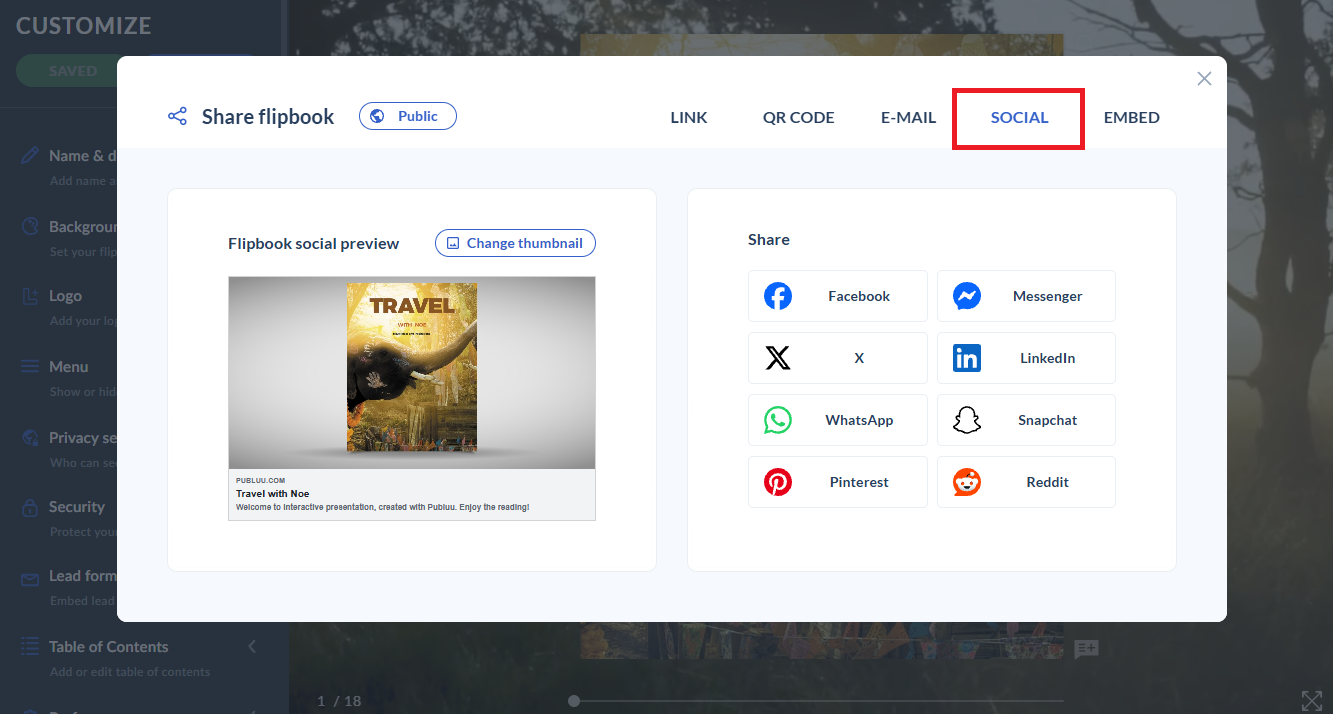Image resolution: width=1333 pixels, height=714 pixels.
Task: Click the WhatsApp logo icon
Action: (x=778, y=420)
